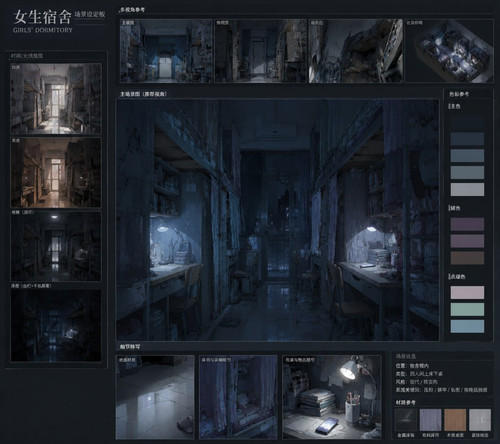Select the dark slate-blue main color swatch
This screenshot has height=444, width=500.
(x=467, y=139)
